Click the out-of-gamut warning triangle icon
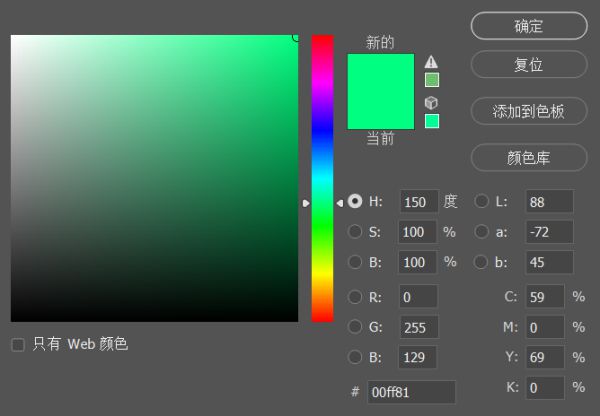Screen dimensions: 600x416 coord(431,62)
